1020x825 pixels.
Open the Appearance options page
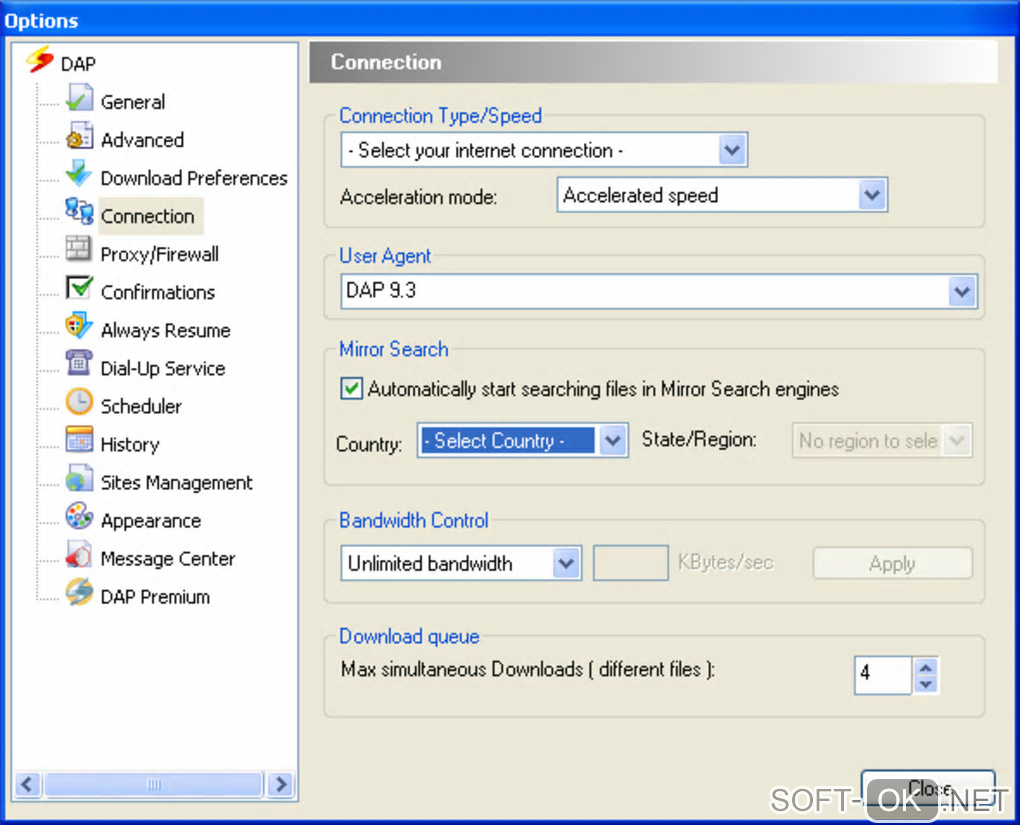coord(151,521)
